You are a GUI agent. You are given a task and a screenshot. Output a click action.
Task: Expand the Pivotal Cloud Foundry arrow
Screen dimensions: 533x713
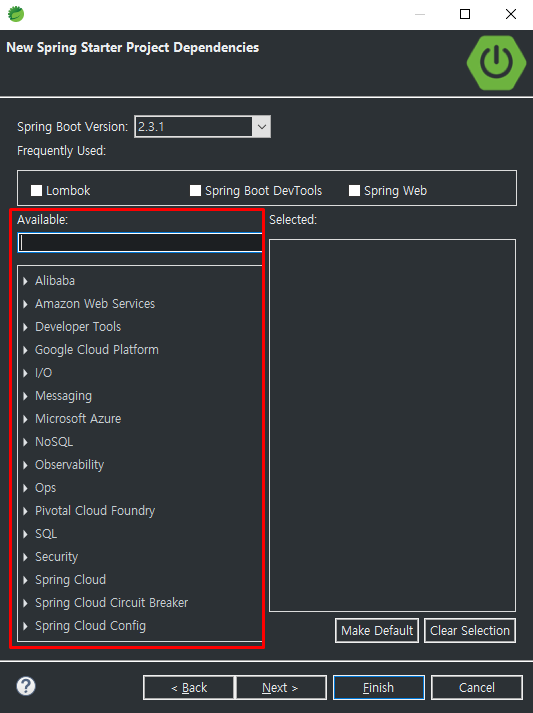click(x=25, y=511)
